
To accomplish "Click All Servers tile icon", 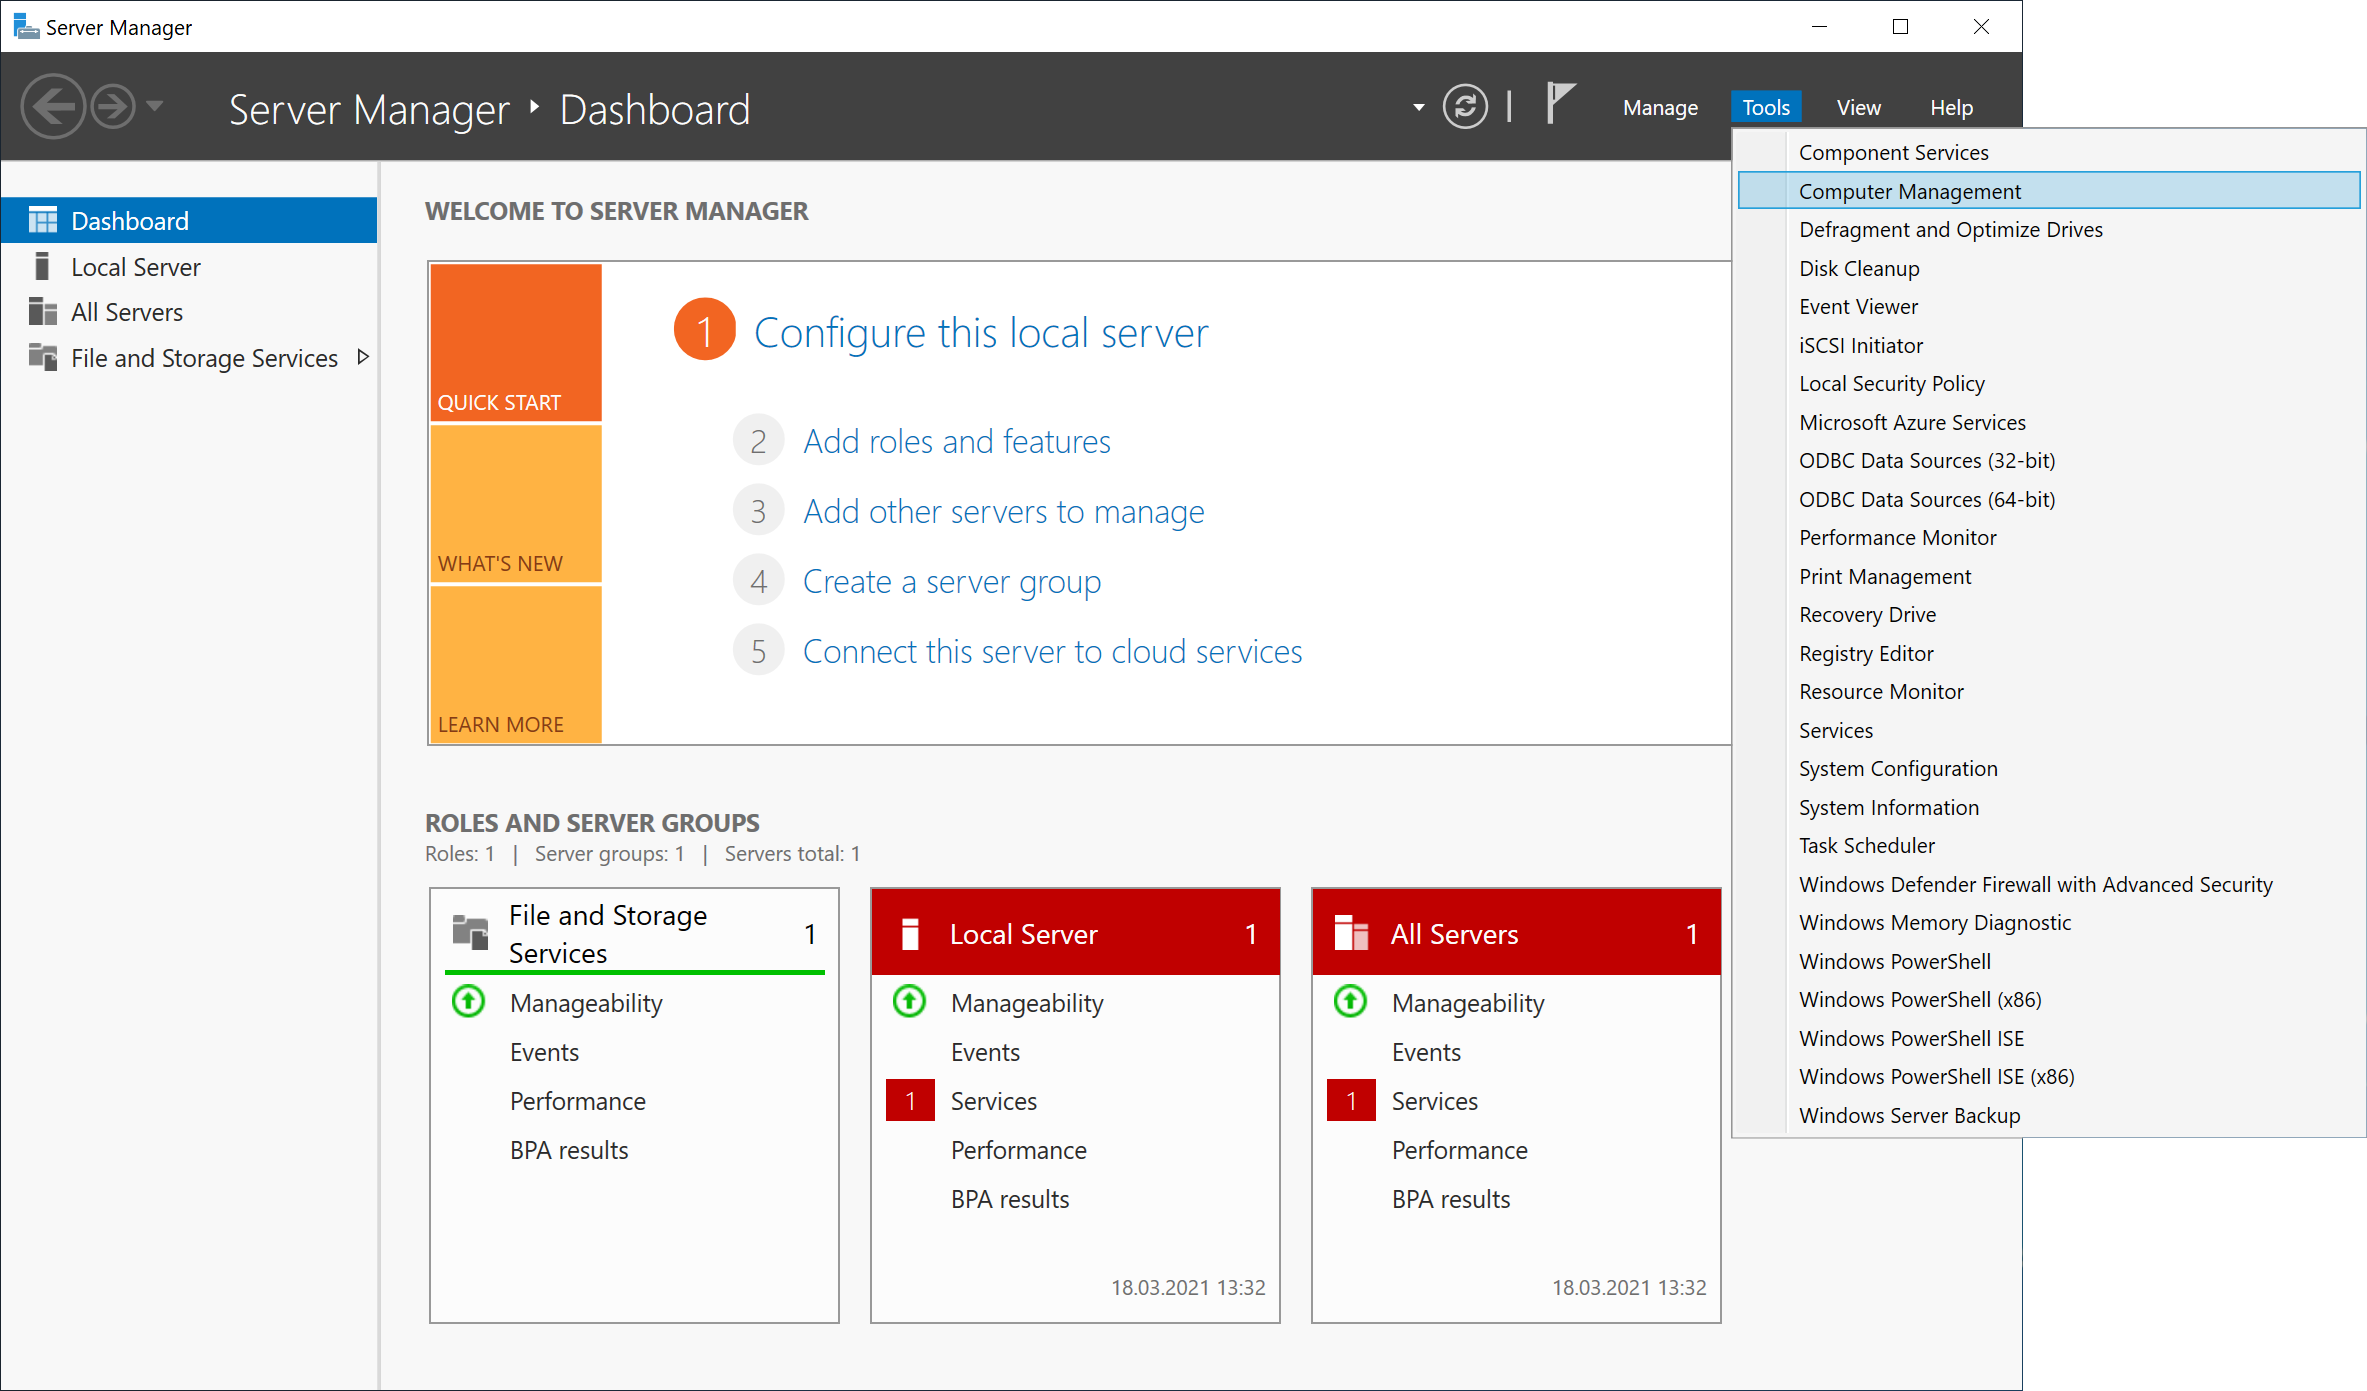I will click(1351, 933).
